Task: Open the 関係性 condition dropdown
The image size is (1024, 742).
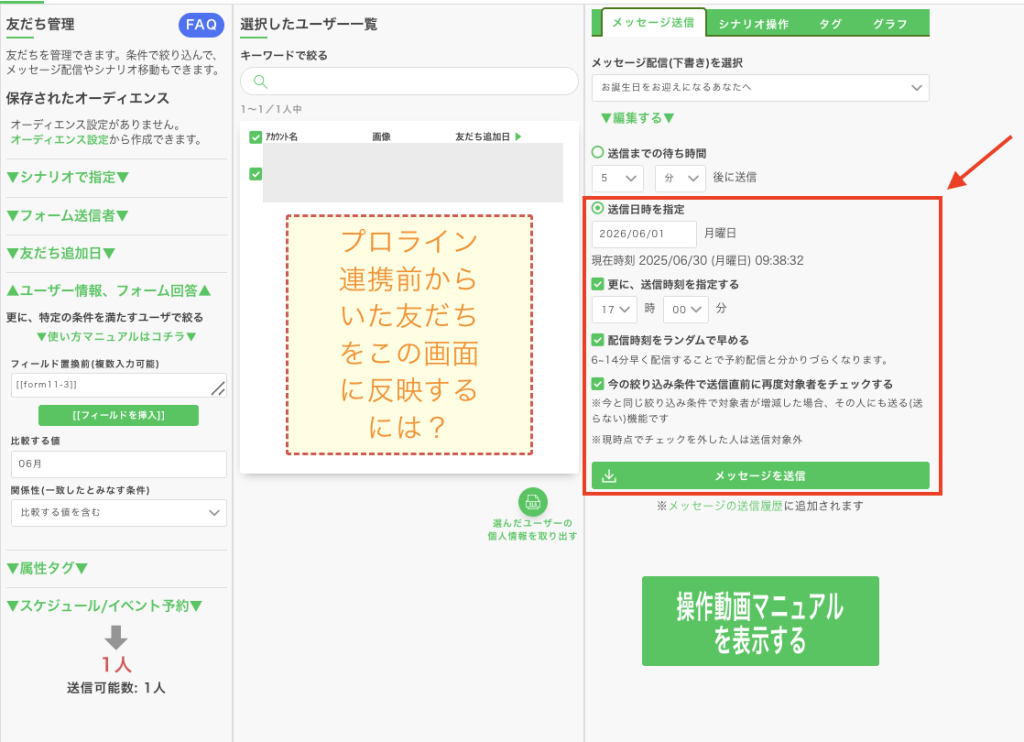Action: click(118, 513)
